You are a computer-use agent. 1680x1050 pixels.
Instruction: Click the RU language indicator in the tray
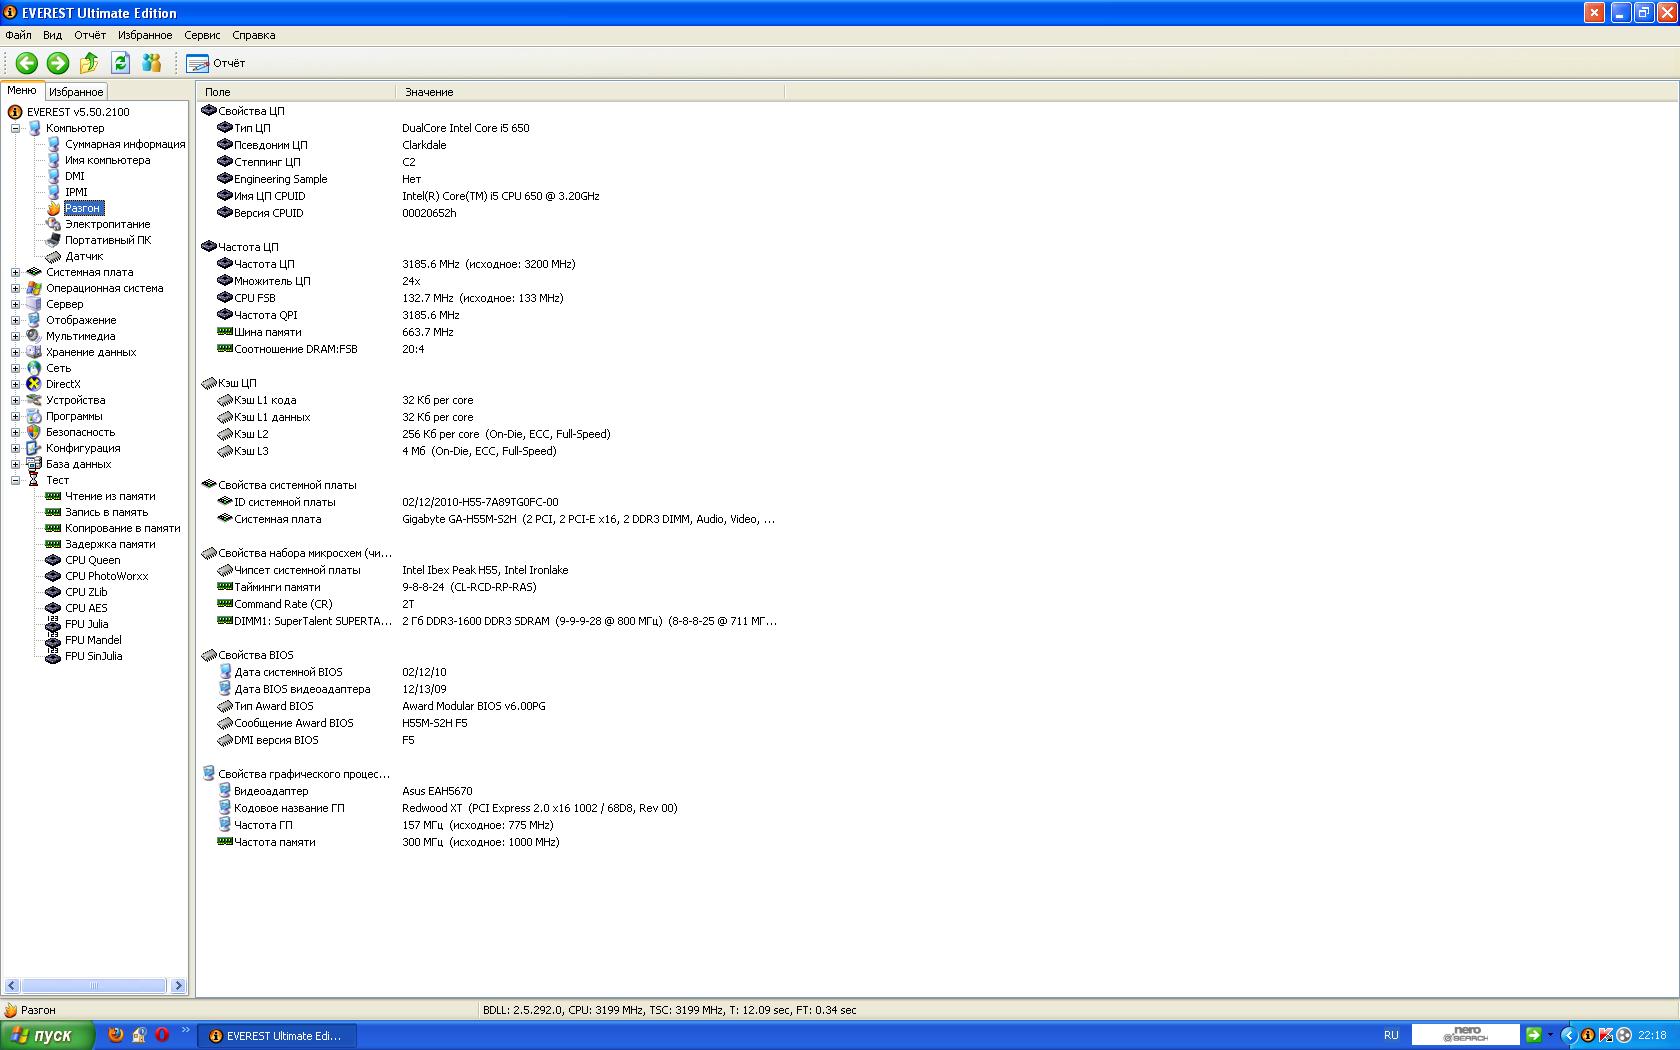pyautogui.click(x=1391, y=1036)
